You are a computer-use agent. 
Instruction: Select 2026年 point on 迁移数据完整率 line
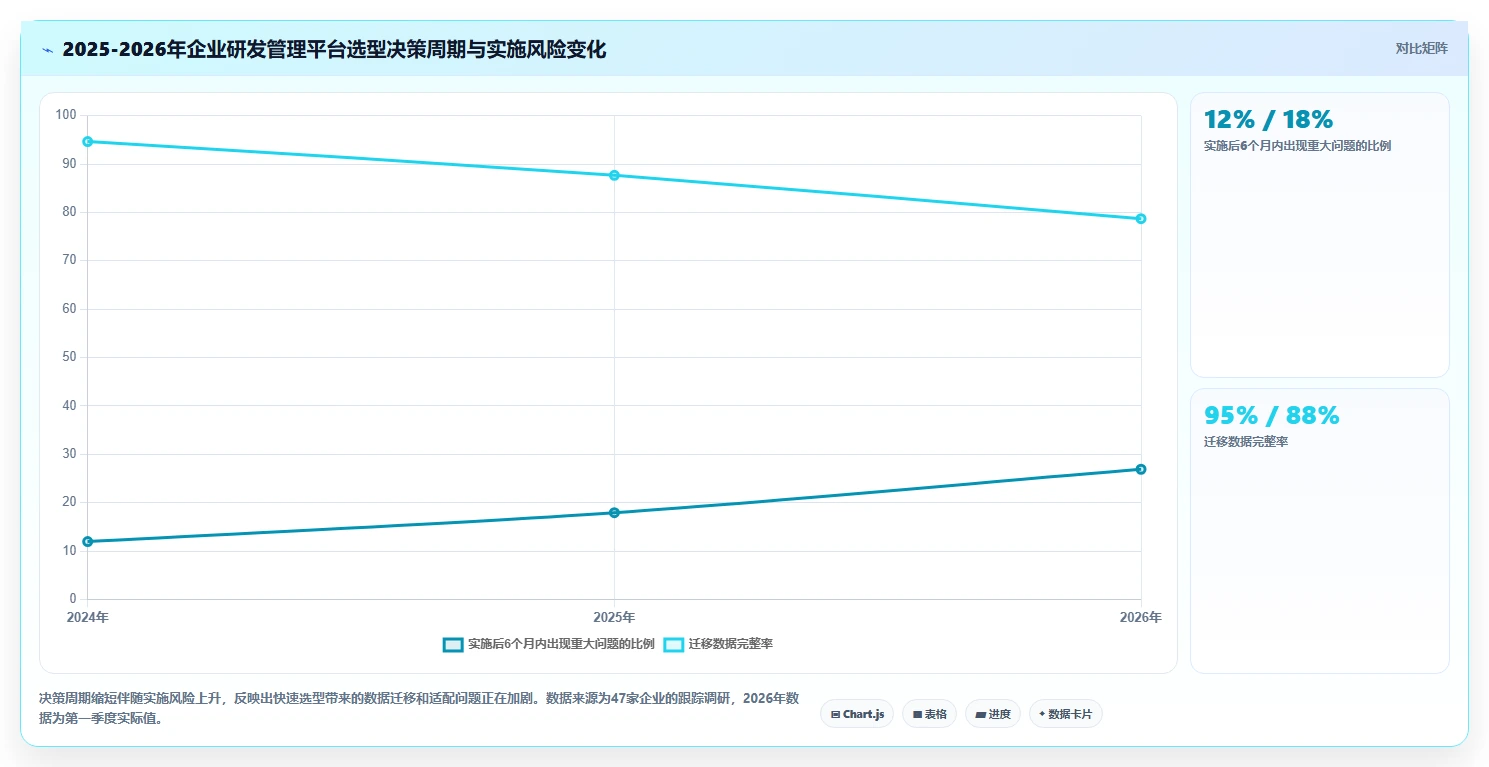[1141, 219]
